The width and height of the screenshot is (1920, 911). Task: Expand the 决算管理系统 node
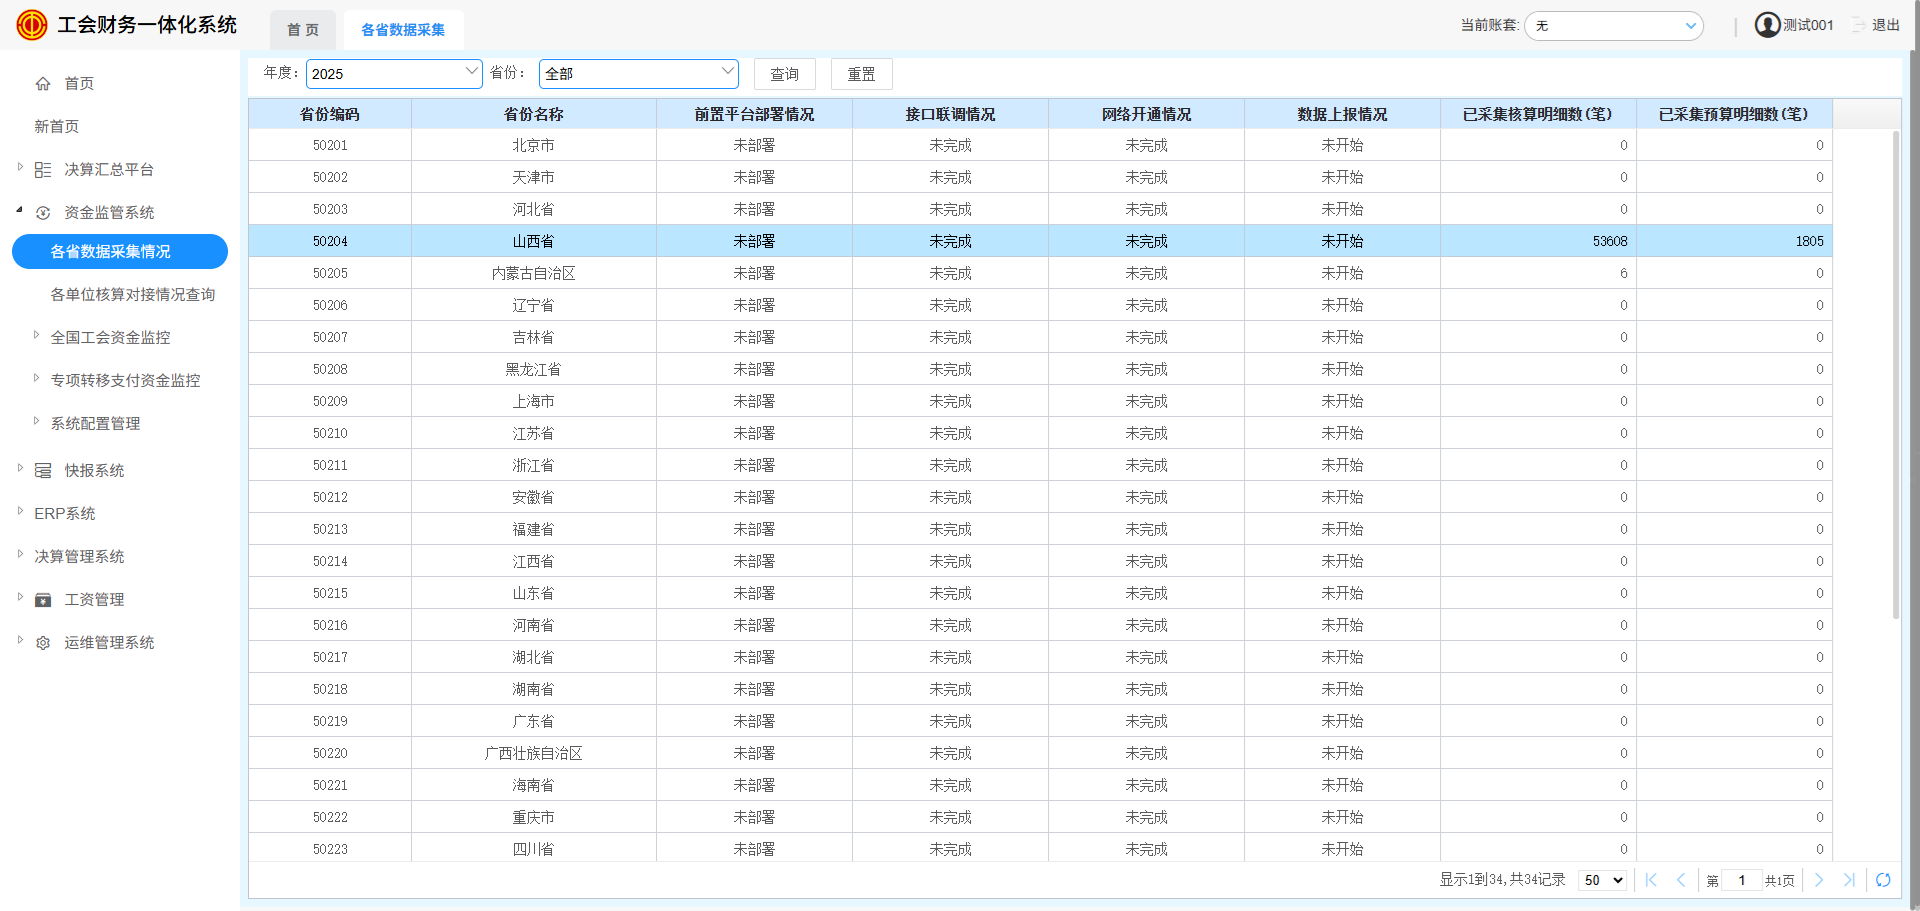[20, 554]
